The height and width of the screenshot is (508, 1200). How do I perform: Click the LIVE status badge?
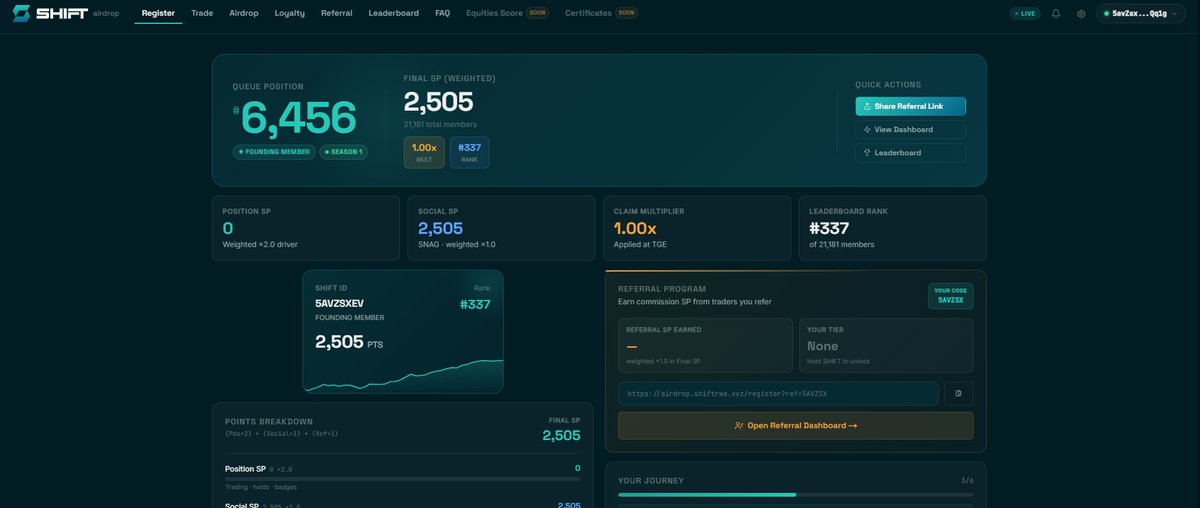tap(1023, 14)
